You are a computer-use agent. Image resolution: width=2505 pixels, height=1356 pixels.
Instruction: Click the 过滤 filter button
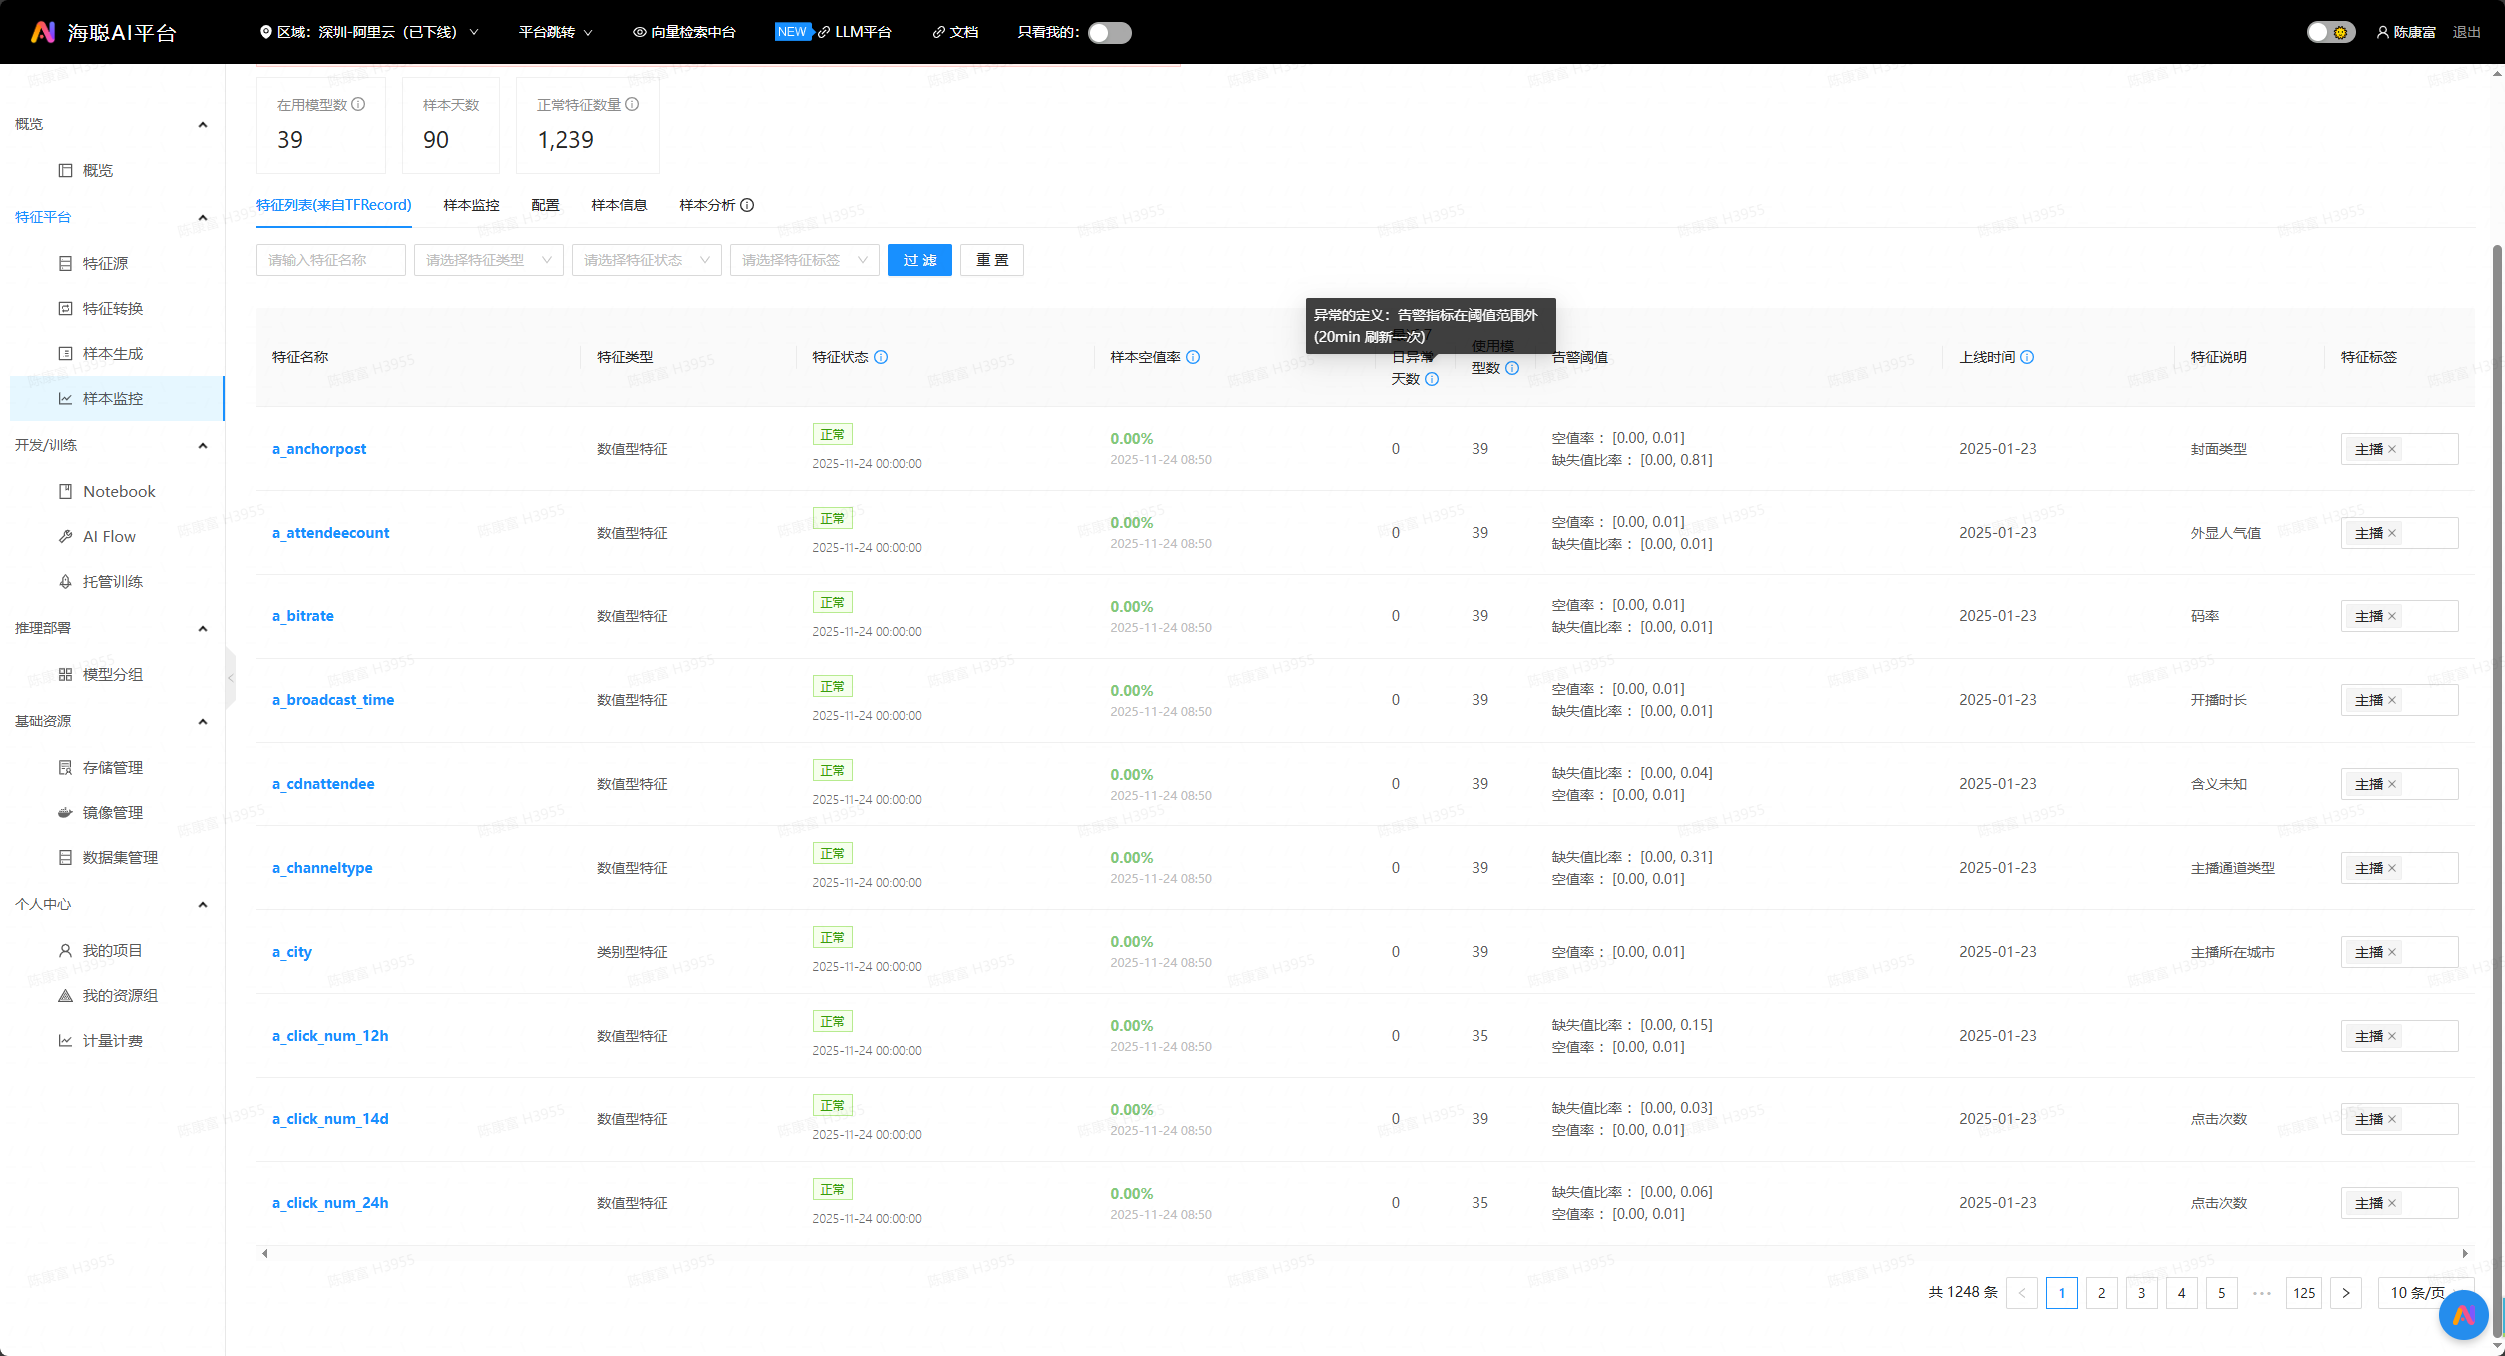[919, 260]
